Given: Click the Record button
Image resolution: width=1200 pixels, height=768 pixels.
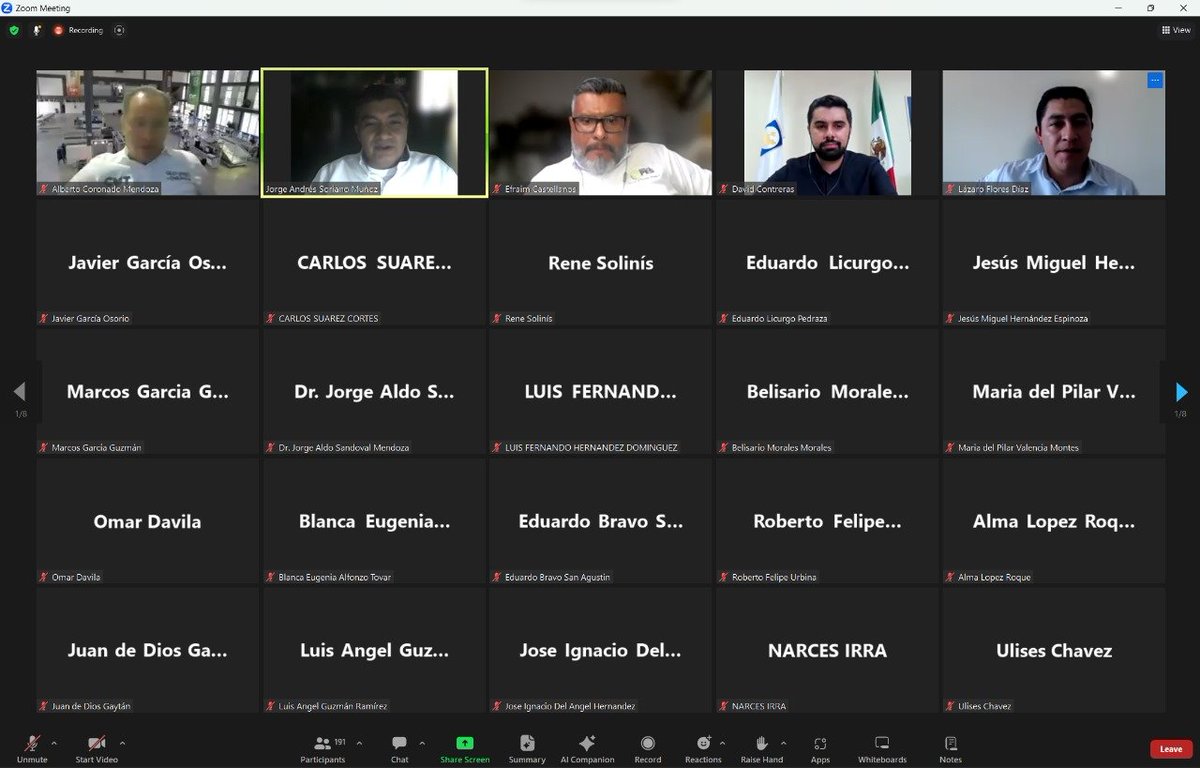Looking at the screenshot, I should click(648, 749).
